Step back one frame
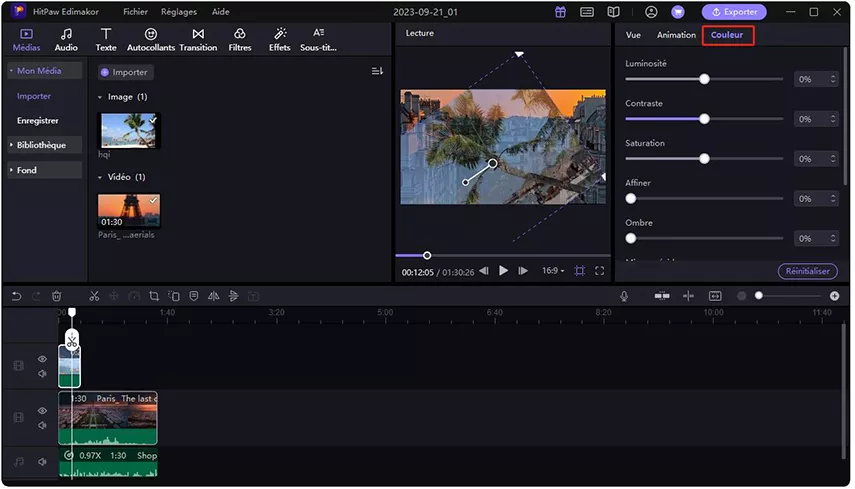Image resolution: width=855 pixels, height=489 pixels. coord(484,271)
